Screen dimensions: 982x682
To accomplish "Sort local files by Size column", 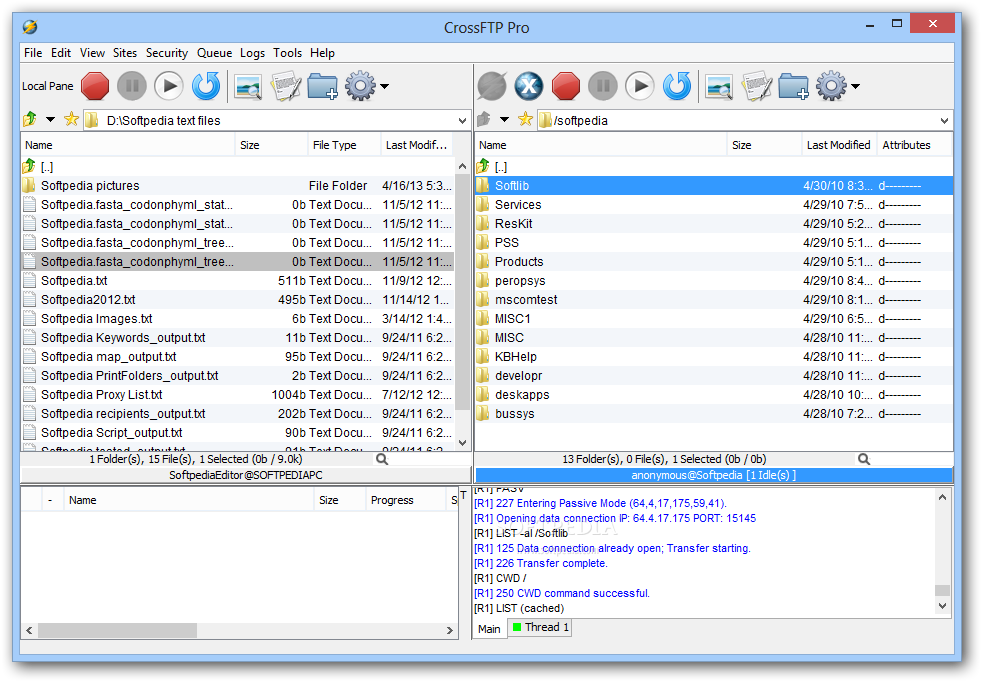I will coord(271,145).
